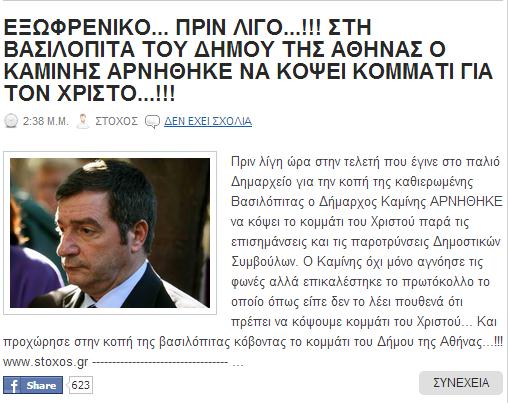The height and width of the screenshot is (403, 508).
Task: Click the Facebook f logo
Action: (x=13, y=385)
